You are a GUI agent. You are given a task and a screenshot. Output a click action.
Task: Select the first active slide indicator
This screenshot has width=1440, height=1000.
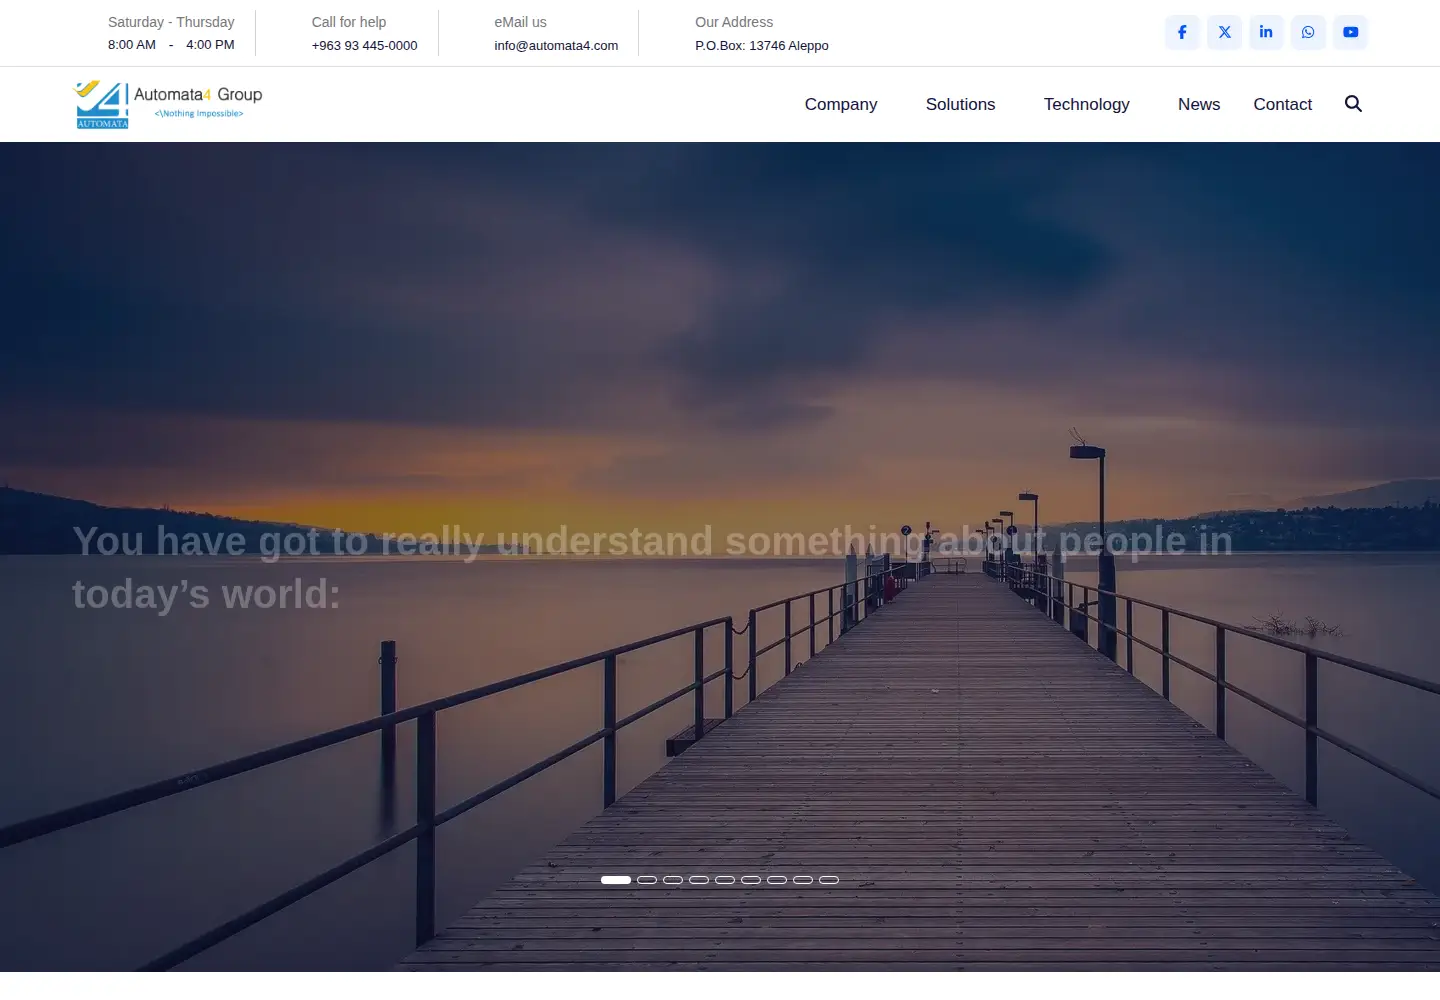616,880
